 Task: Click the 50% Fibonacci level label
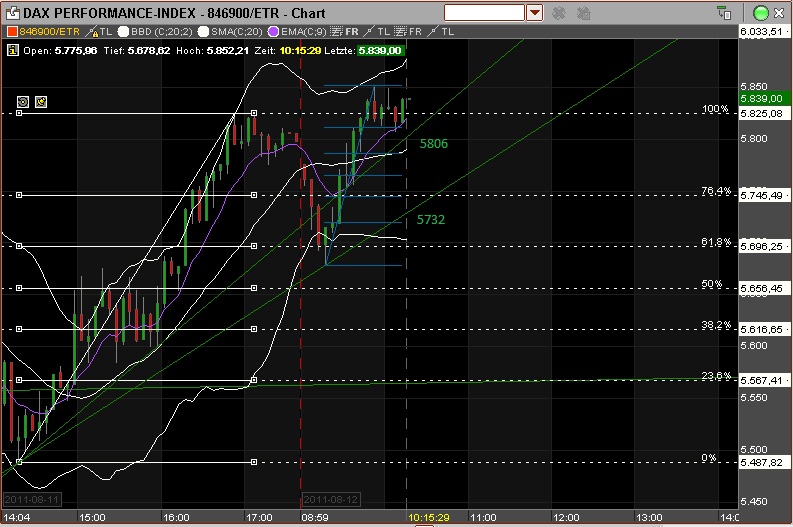tap(711, 284)
